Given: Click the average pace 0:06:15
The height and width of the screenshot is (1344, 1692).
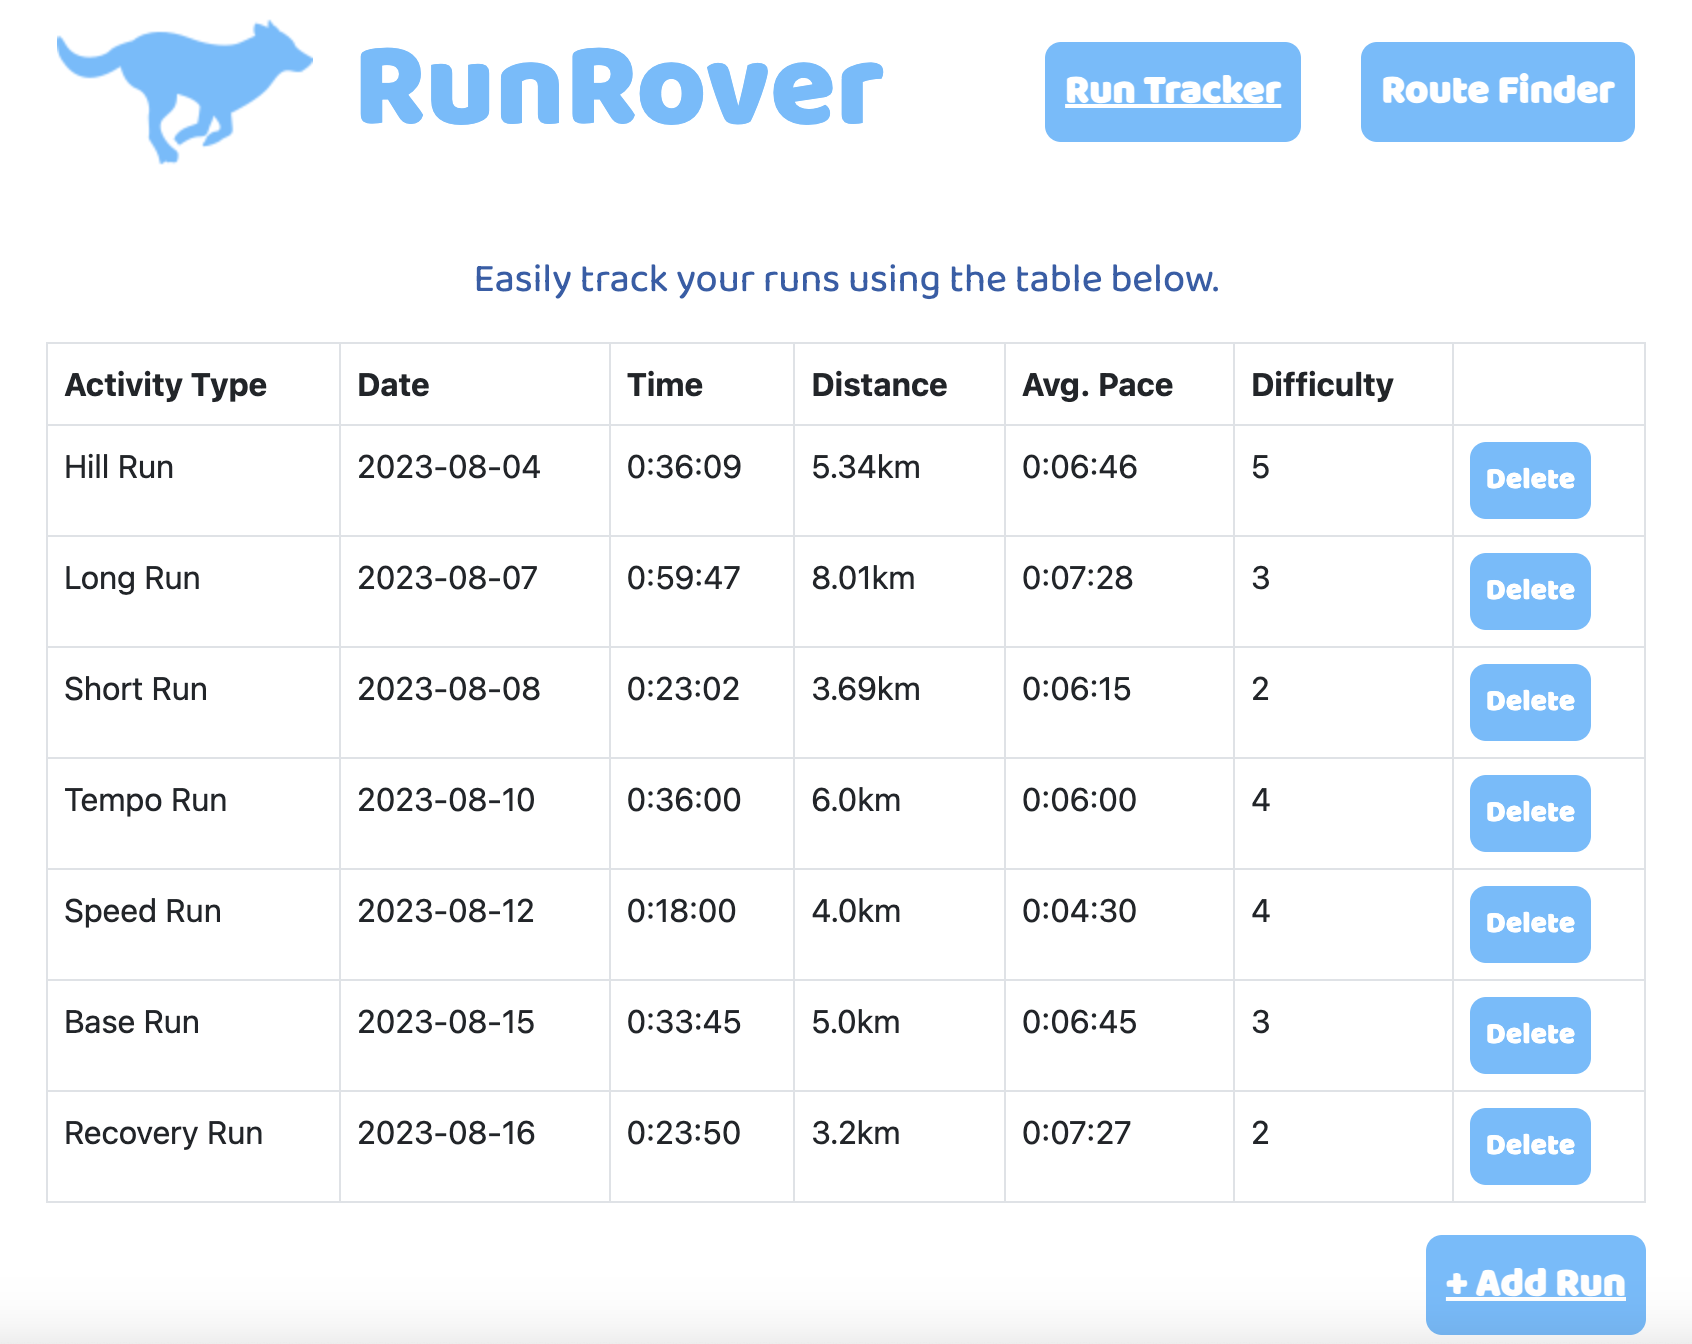Looking at the screenshot, I should (x=1076, y=689).
